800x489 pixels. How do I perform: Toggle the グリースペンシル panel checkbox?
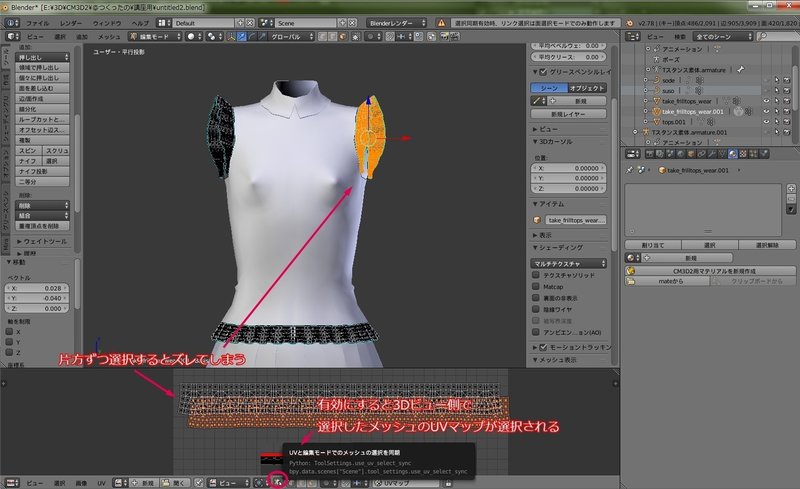(x=543, y=72)
